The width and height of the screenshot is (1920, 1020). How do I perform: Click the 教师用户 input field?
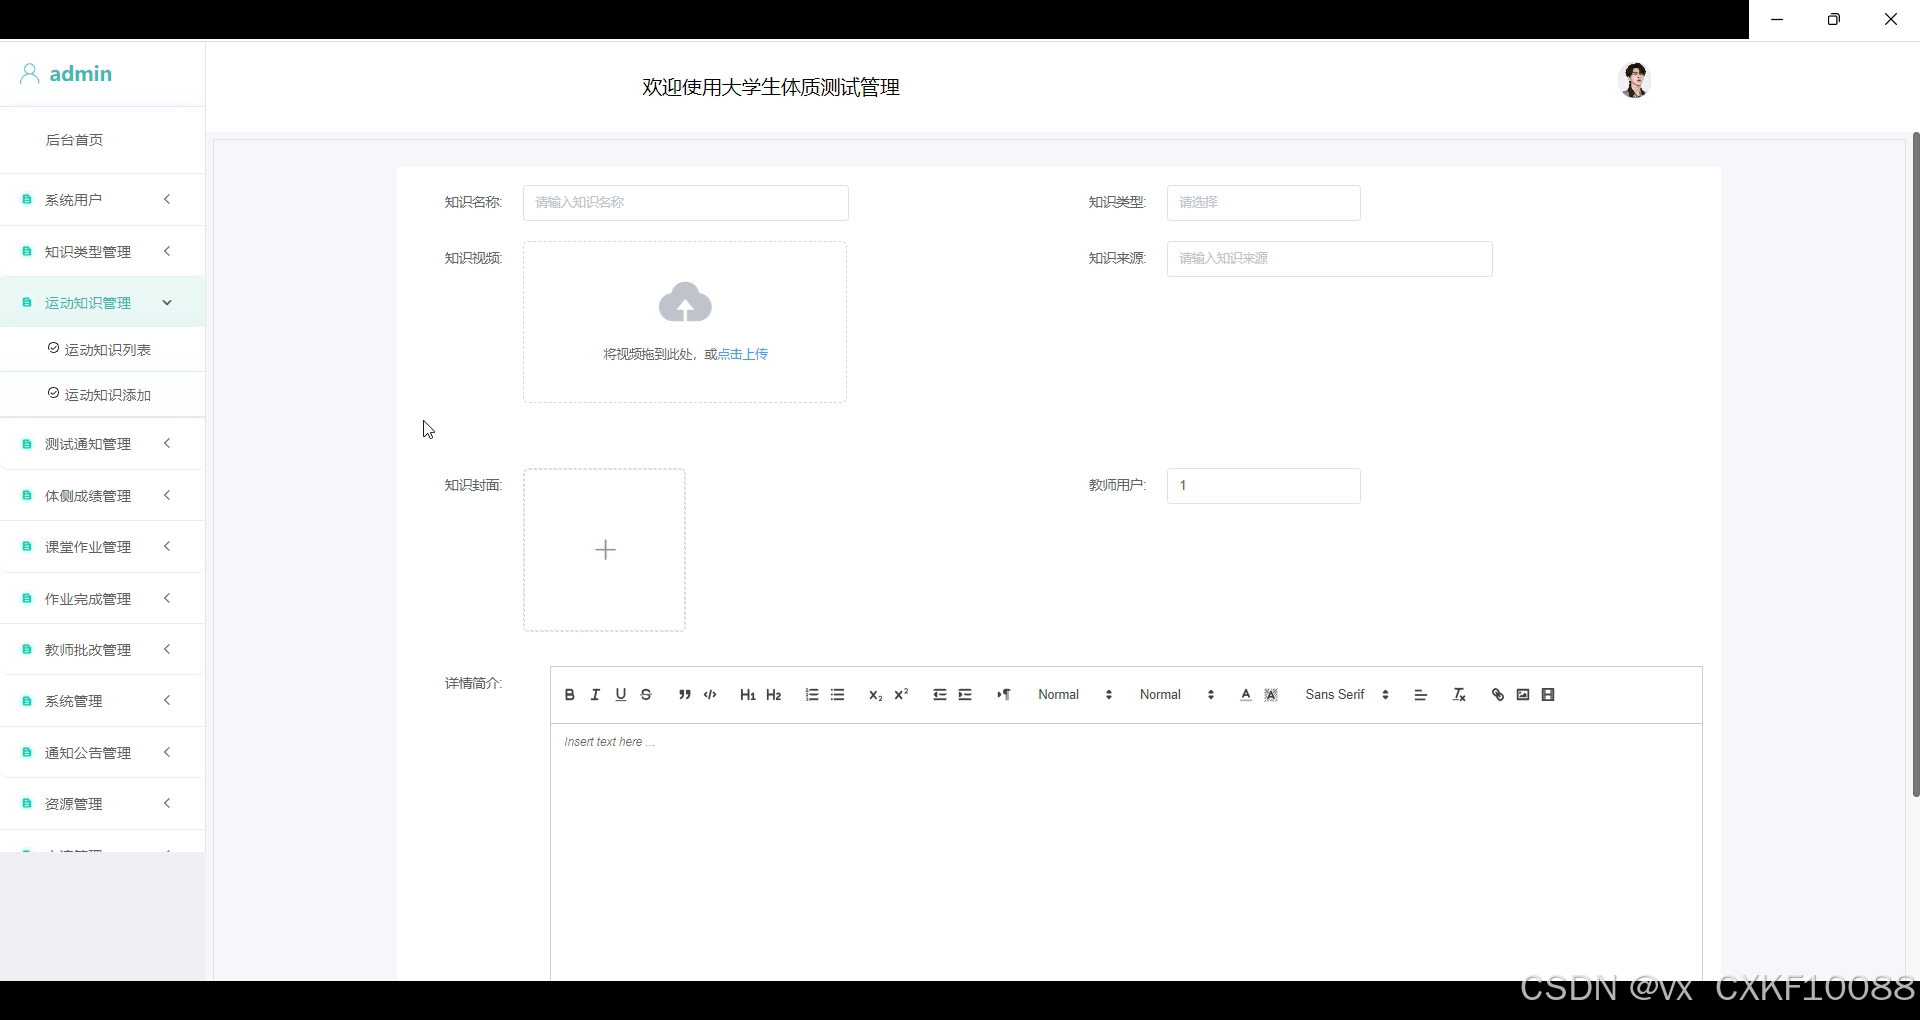coord(1263,486)
